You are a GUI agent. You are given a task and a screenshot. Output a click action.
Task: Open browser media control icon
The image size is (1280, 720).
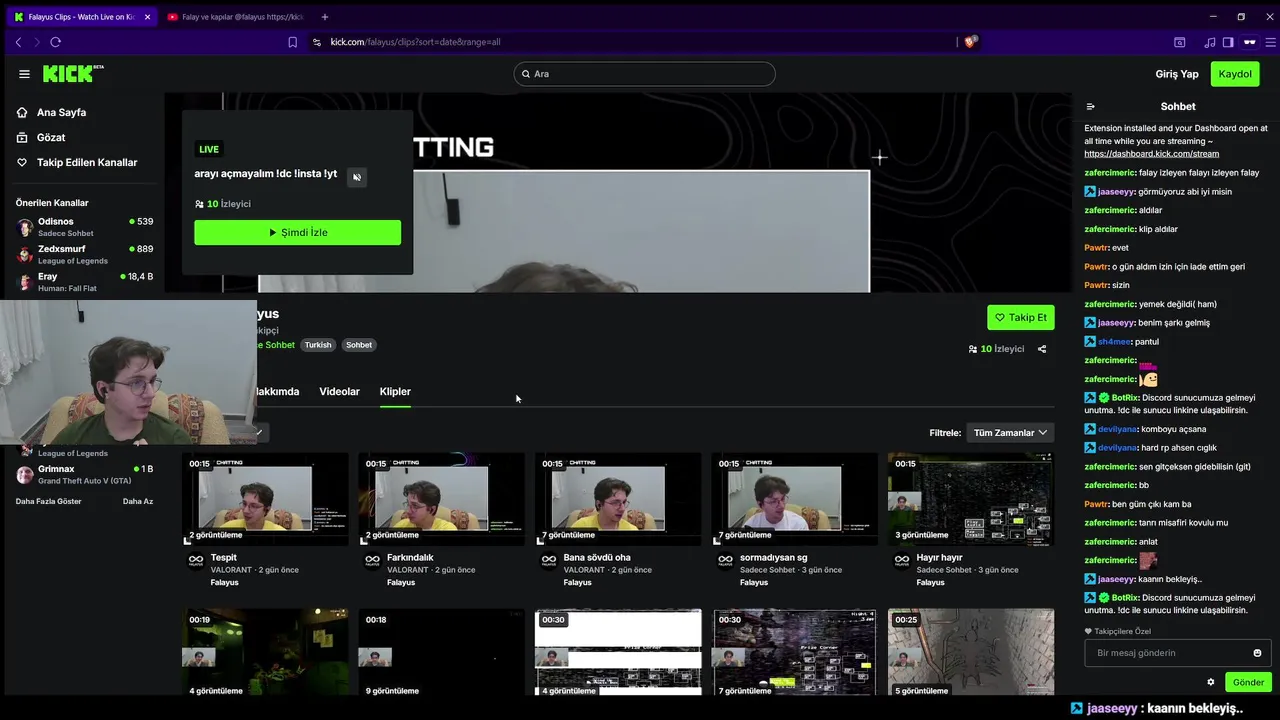coord(1210,42)
